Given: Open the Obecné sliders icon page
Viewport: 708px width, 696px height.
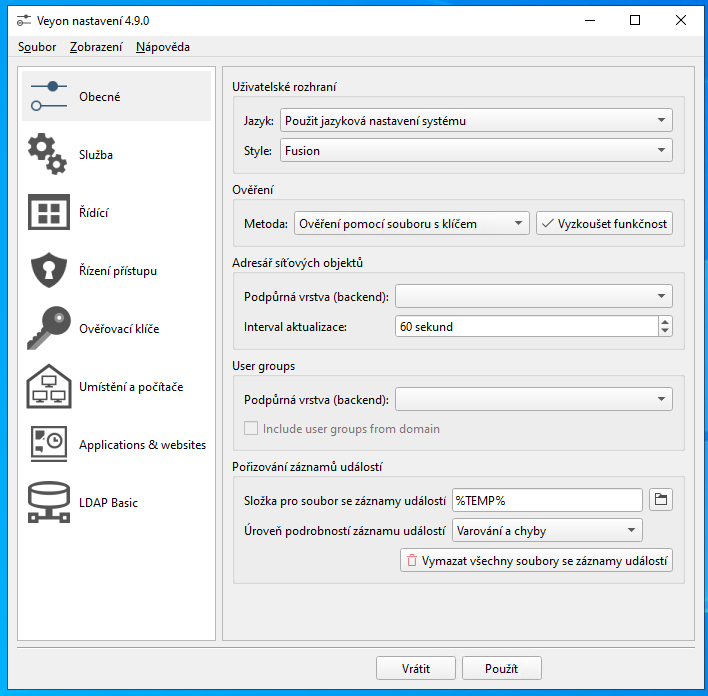Looking at the screenshot, I should 49,97.
